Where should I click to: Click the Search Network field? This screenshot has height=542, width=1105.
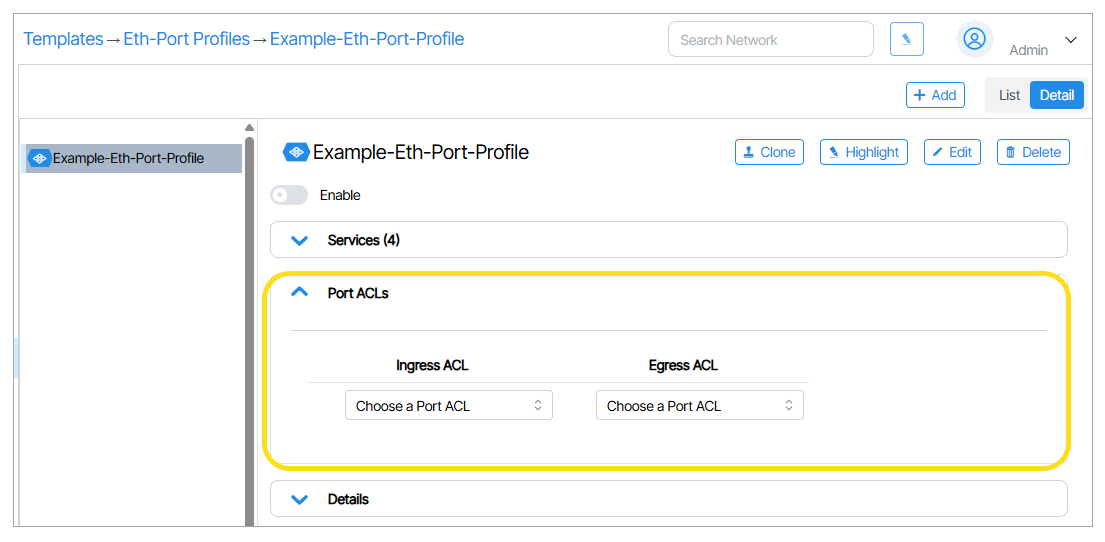[x=770, y=40]
